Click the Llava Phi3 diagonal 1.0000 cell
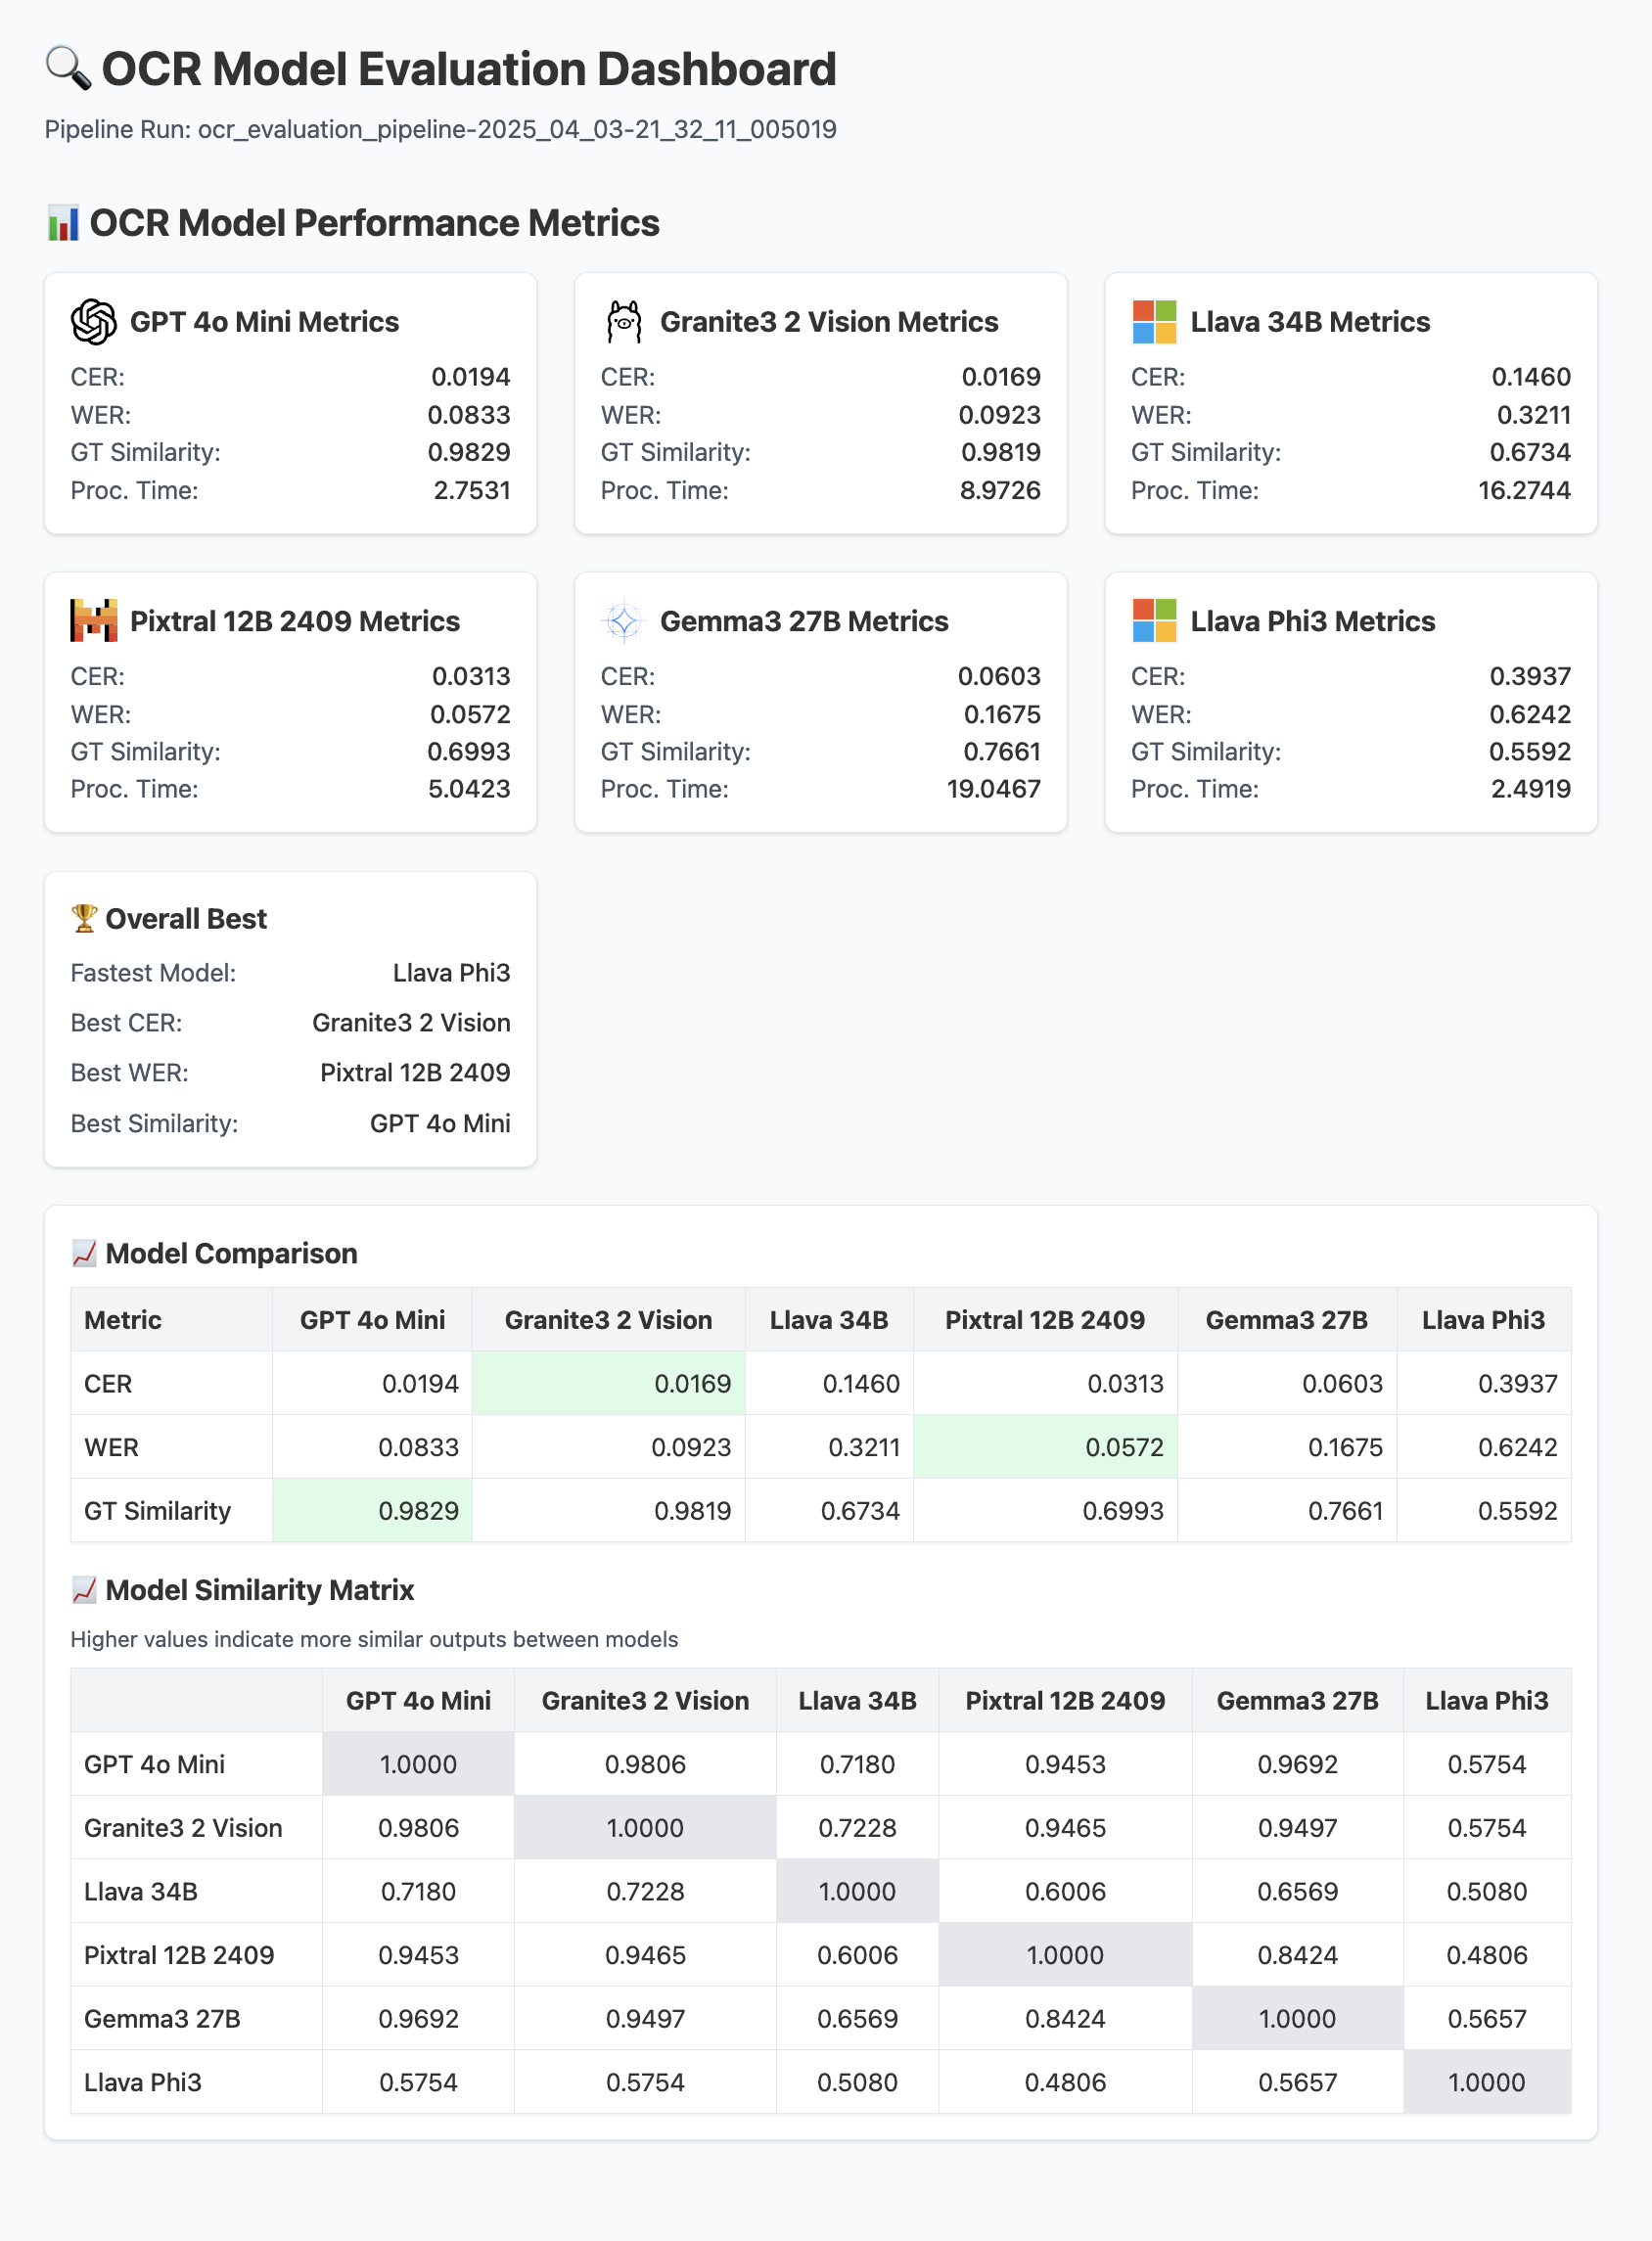1652x2241 pixels. (1486, 2082)
